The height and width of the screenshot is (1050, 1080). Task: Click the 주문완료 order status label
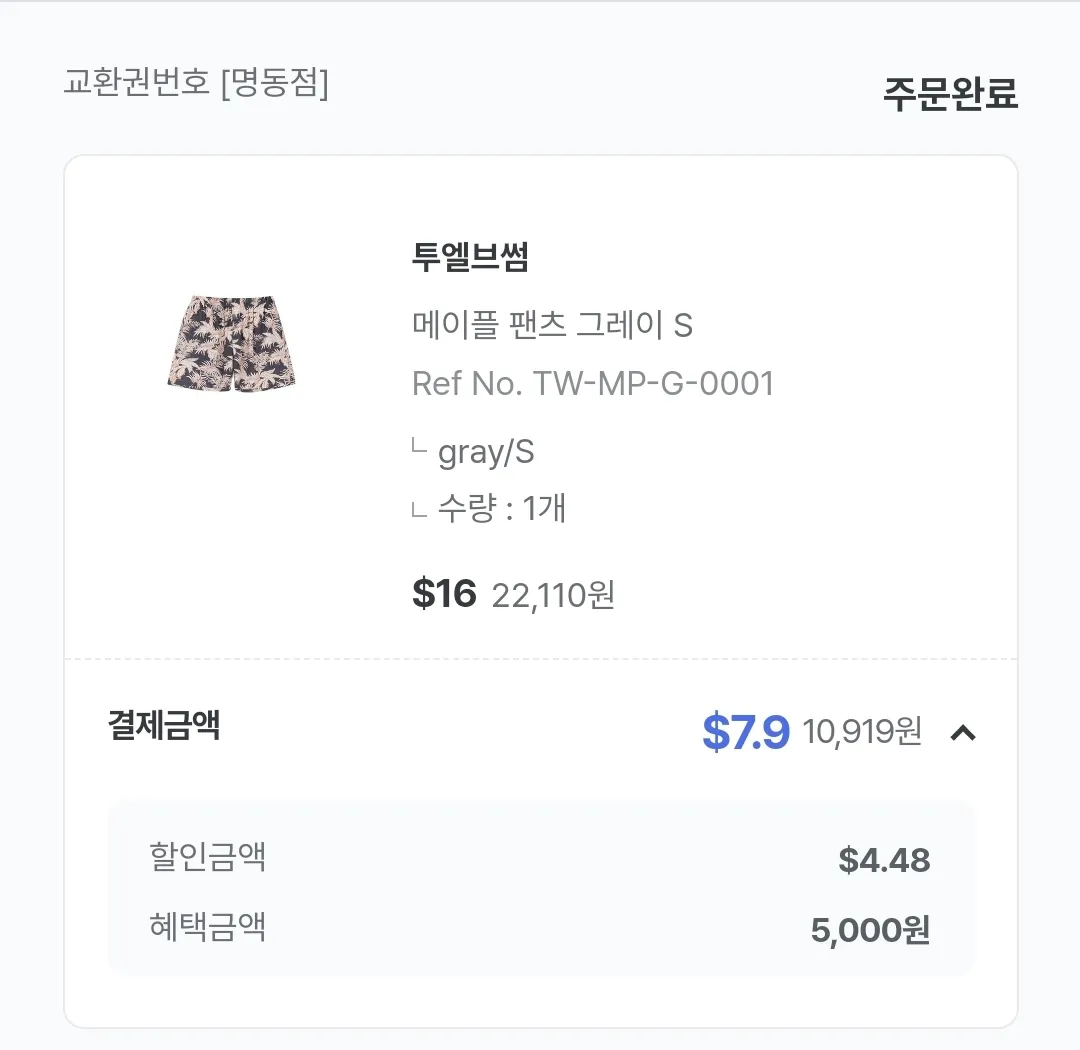tap(950, 93)
